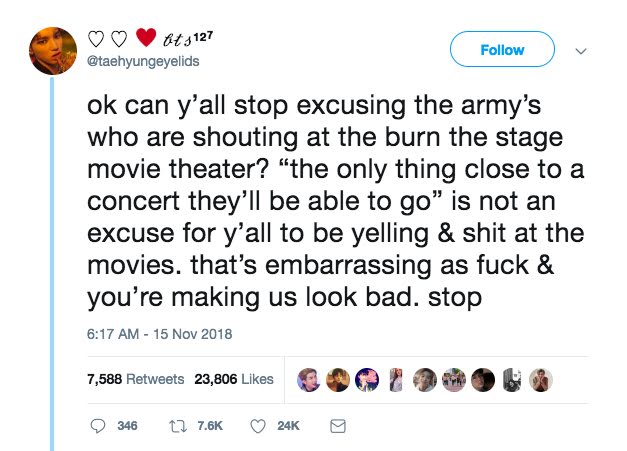Click the reply speech bubble icon

click(x=98, y=426)
